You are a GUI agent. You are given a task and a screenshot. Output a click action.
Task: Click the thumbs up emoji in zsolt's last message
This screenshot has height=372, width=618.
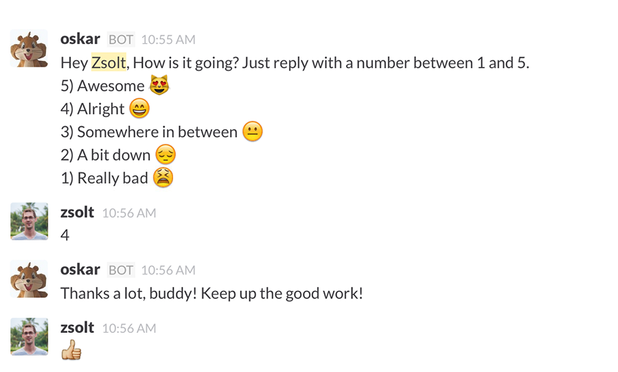coord(71,350)
